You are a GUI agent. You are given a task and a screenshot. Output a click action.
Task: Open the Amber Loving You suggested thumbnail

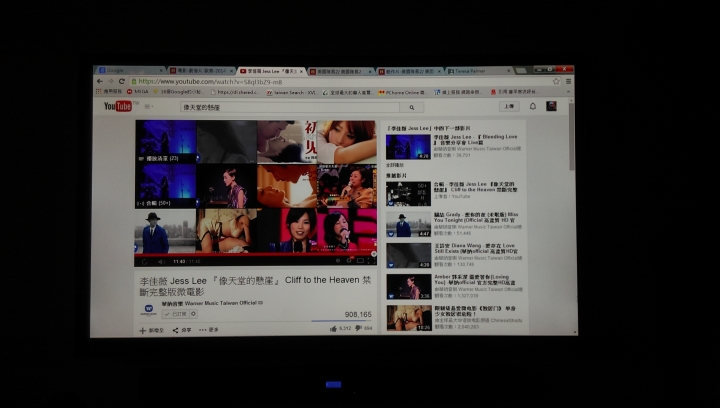point(408,287)
